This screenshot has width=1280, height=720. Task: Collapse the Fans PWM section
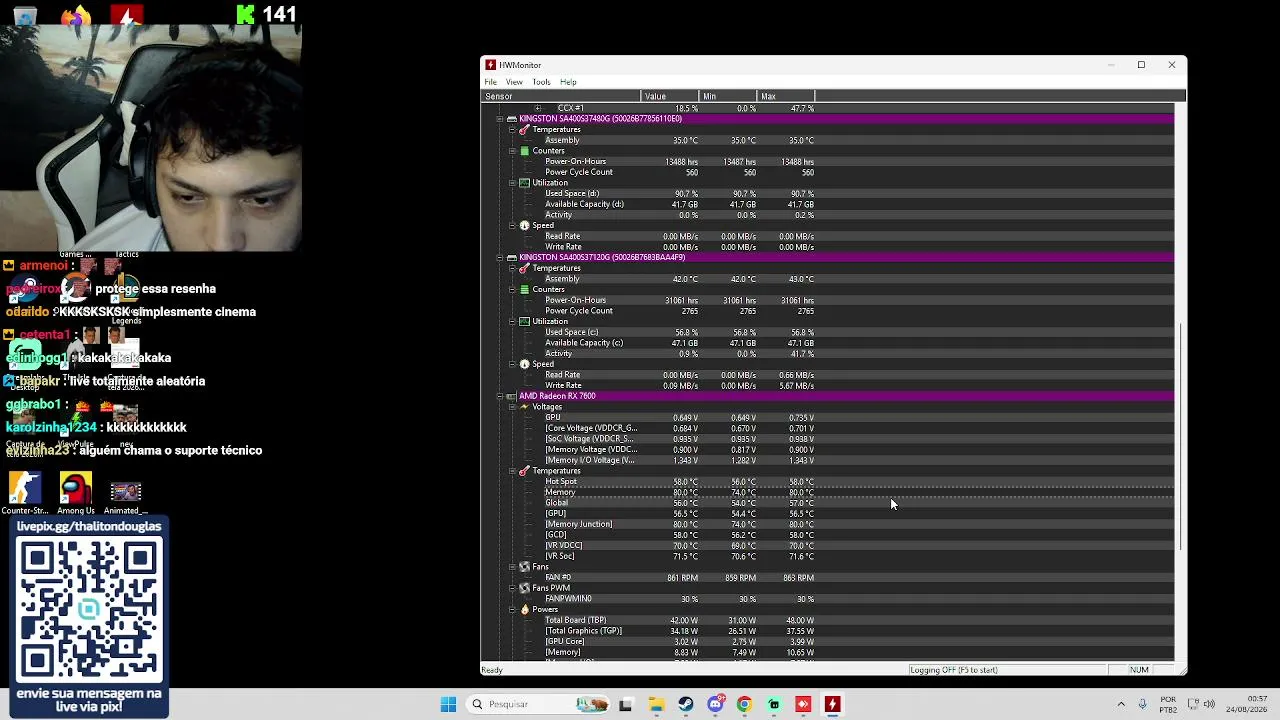pyautogui.click(x=512, y=588)
